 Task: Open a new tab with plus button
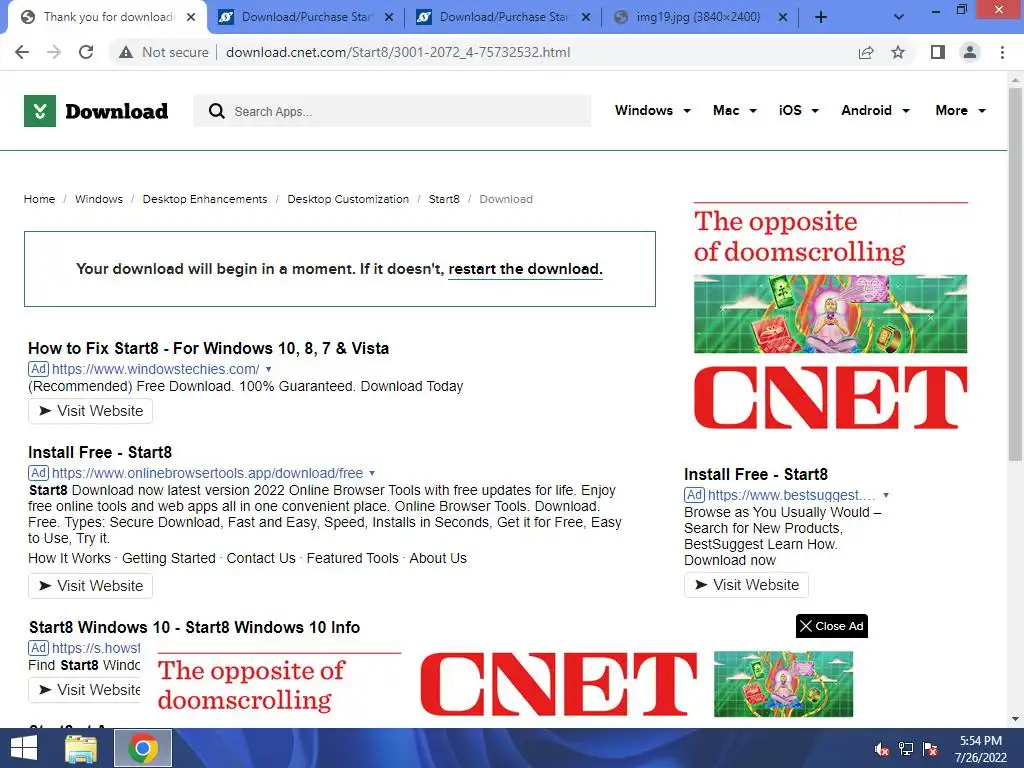[821, 18]
